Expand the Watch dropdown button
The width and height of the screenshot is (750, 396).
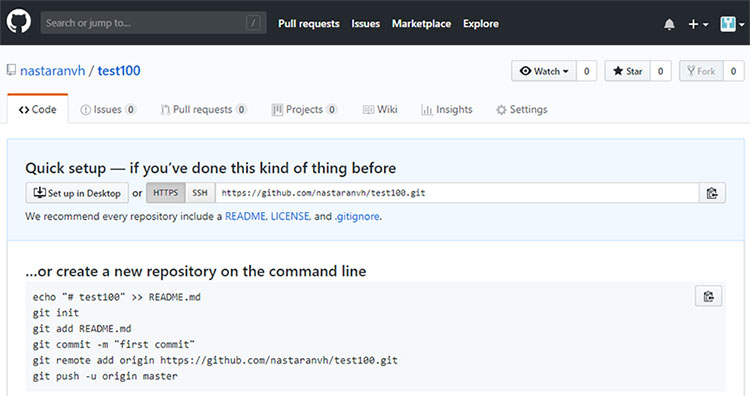[x=544, y=71]
